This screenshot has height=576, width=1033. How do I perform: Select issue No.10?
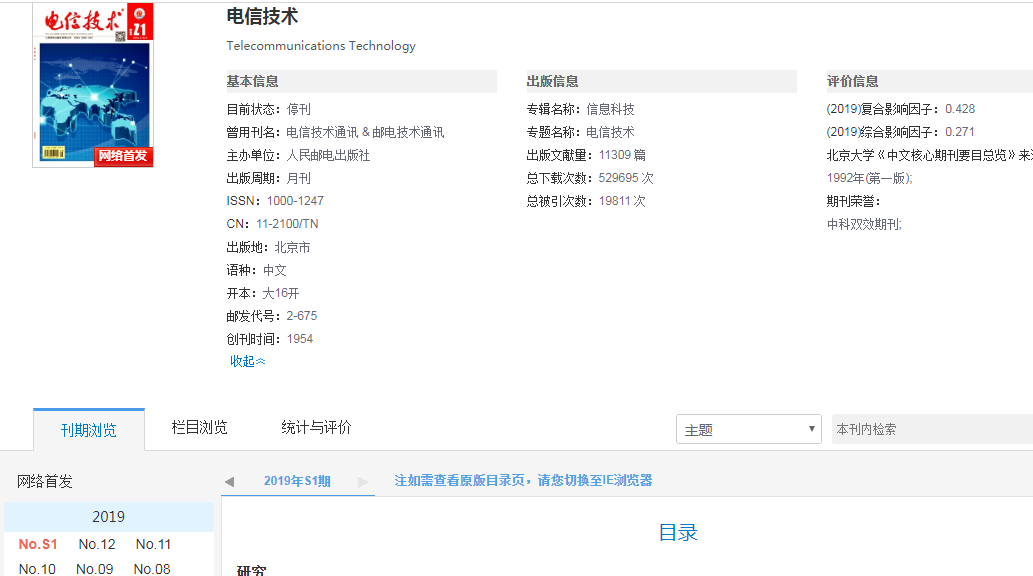(38, 569)
